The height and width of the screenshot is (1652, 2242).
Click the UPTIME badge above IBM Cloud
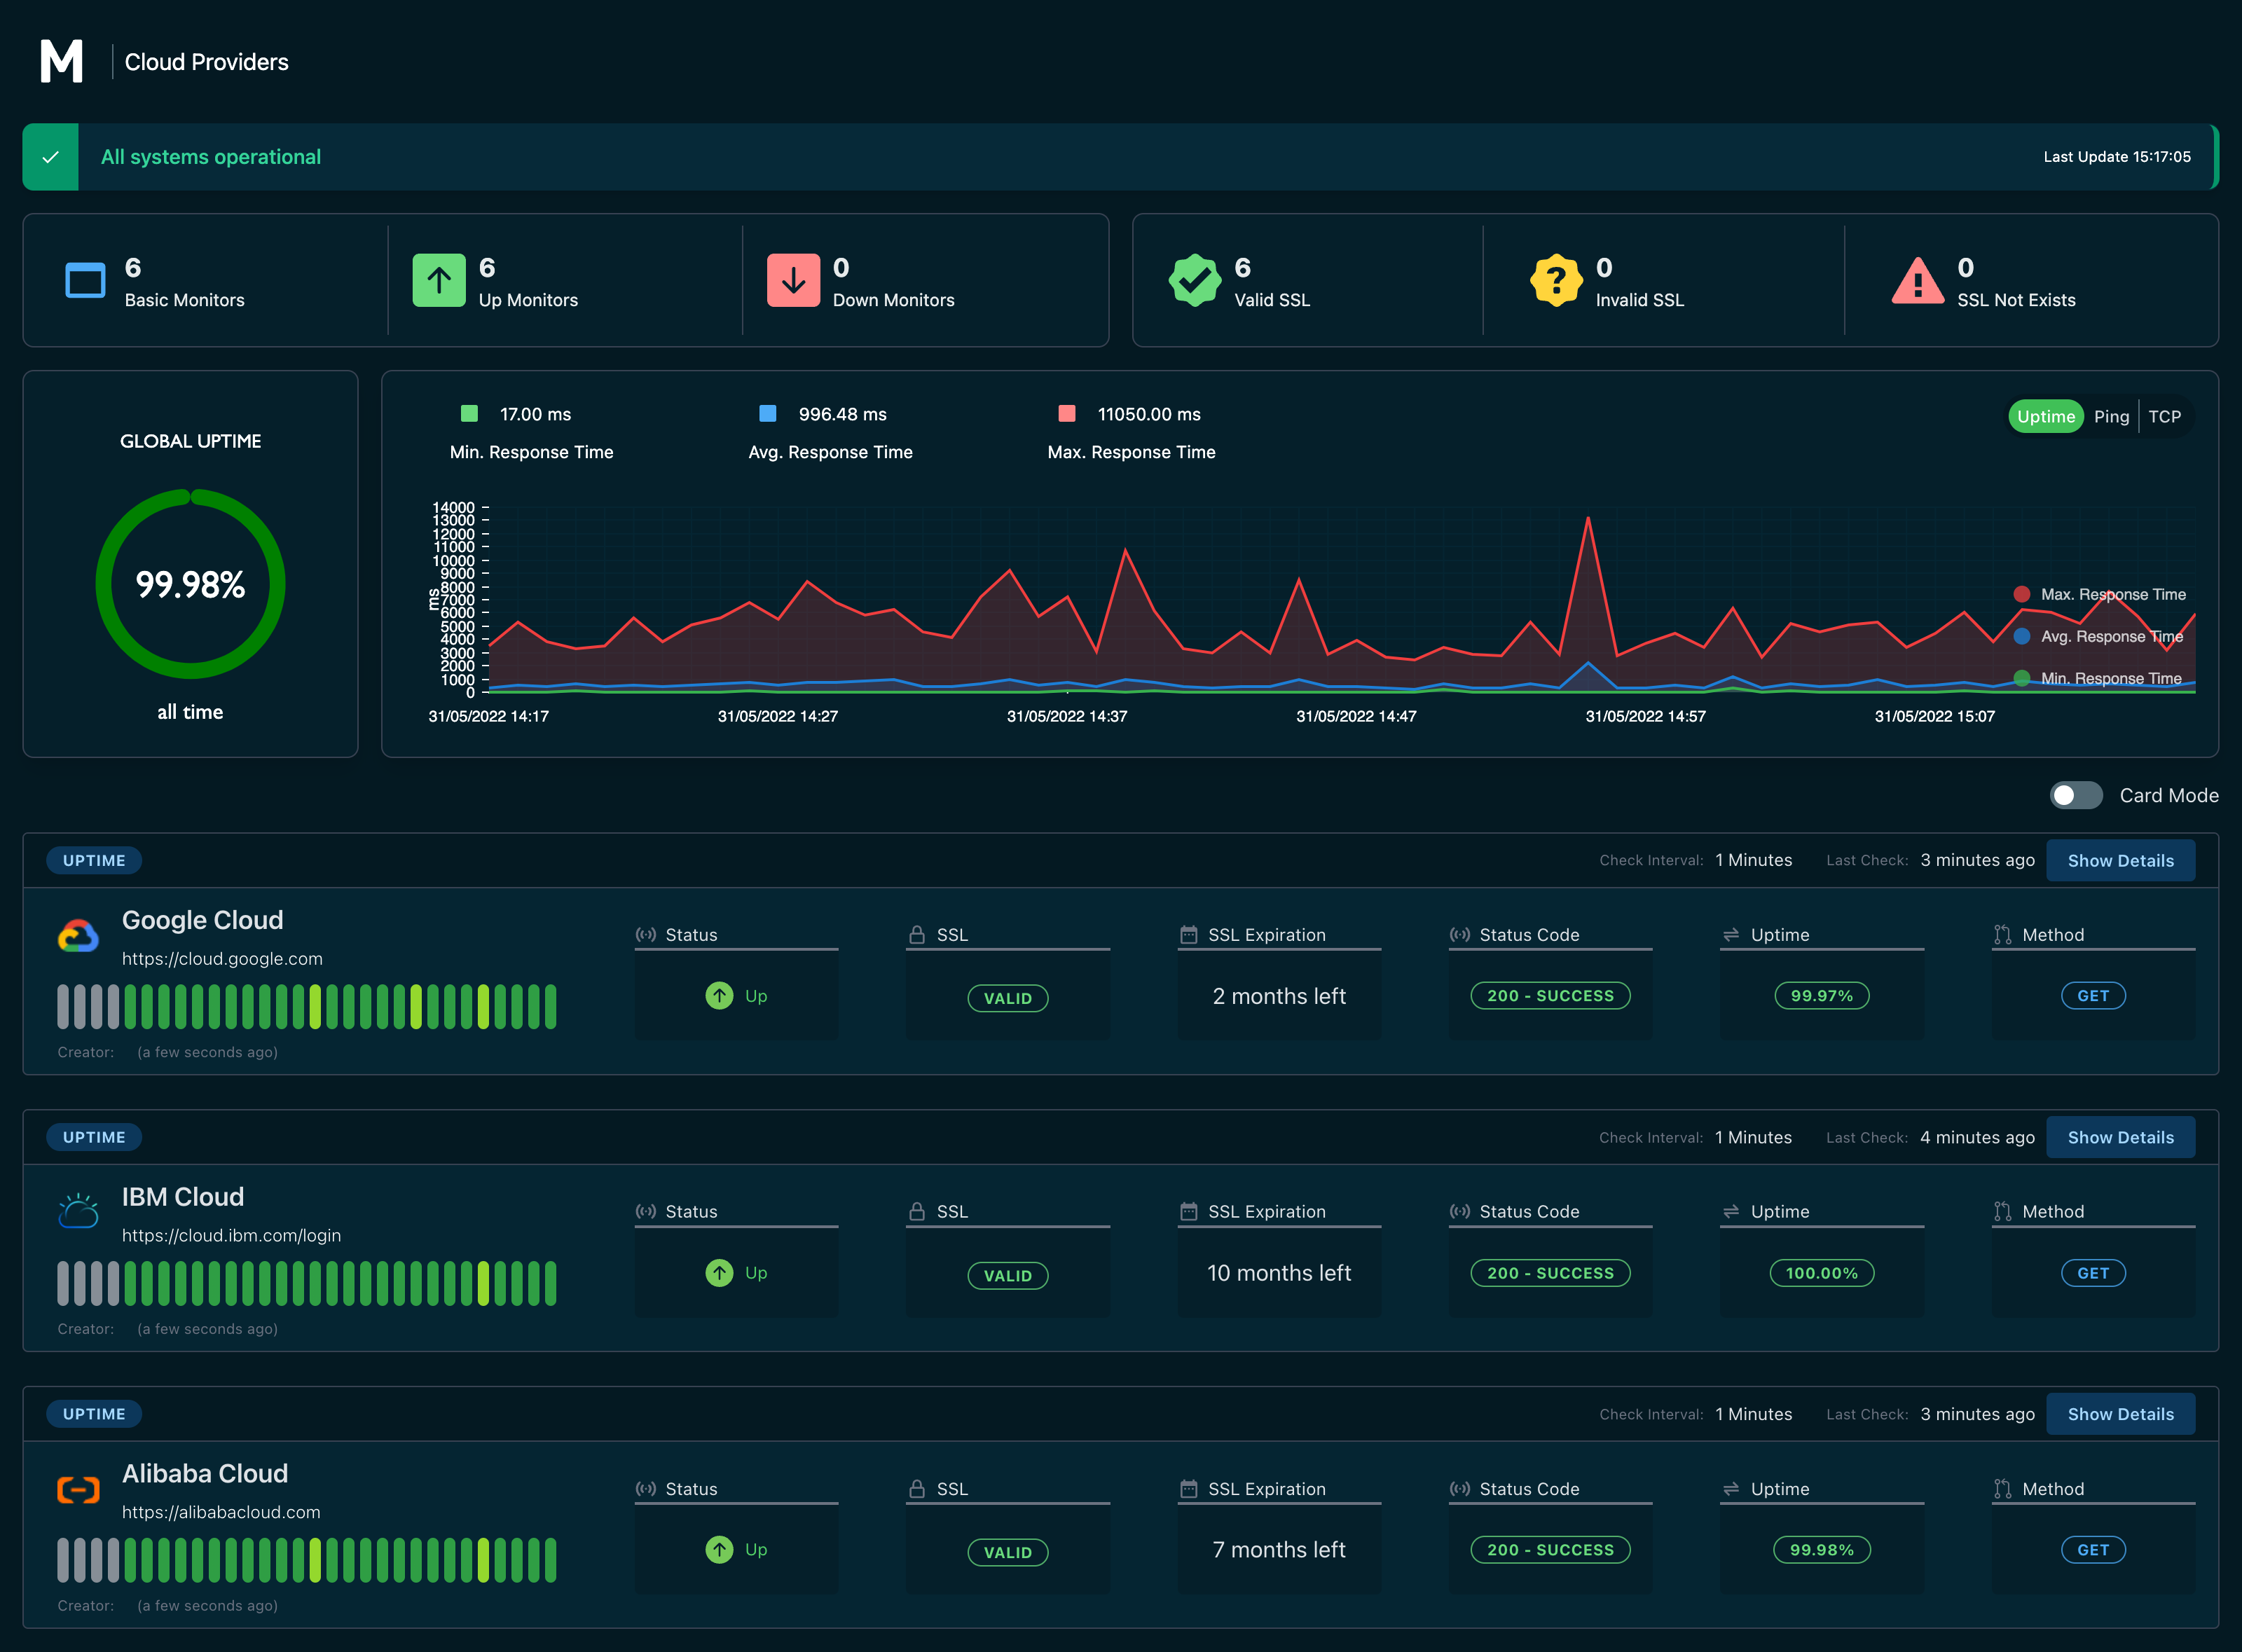pyautogui.click(x=94, y=1138)
